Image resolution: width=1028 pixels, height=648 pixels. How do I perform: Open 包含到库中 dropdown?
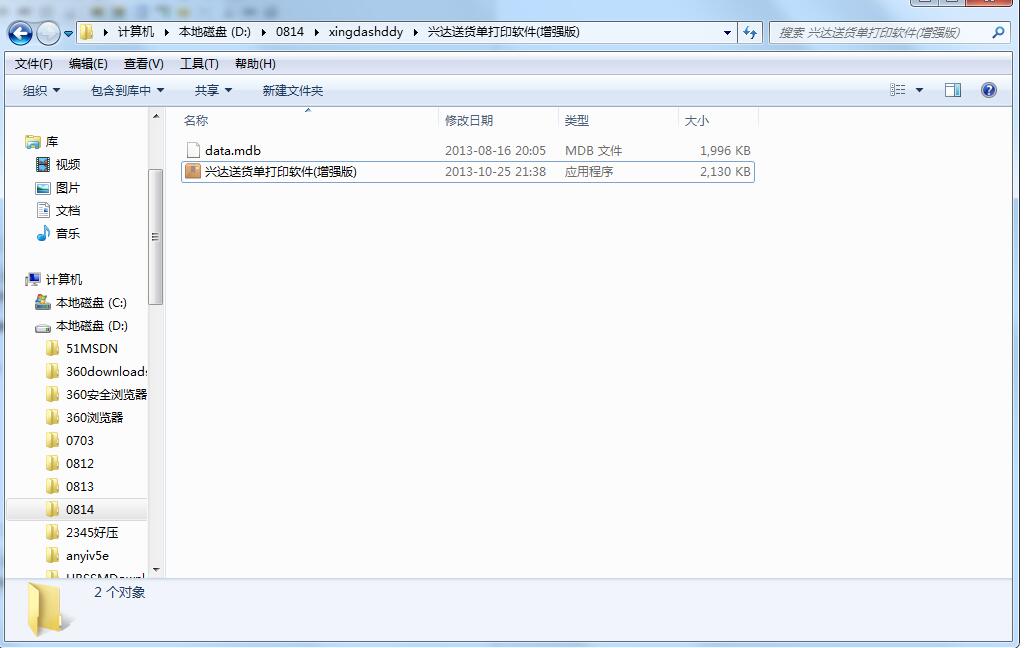pyautogui.click(x=127, y=91)
